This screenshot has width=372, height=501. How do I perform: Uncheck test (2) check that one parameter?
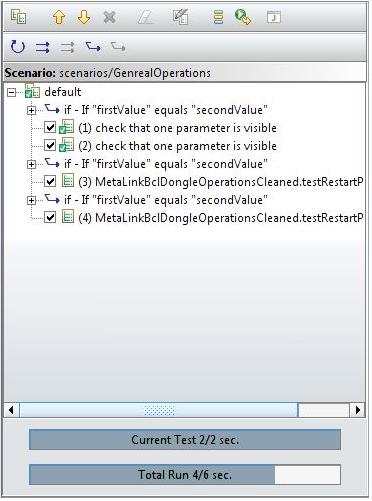[x=50, y=145]
